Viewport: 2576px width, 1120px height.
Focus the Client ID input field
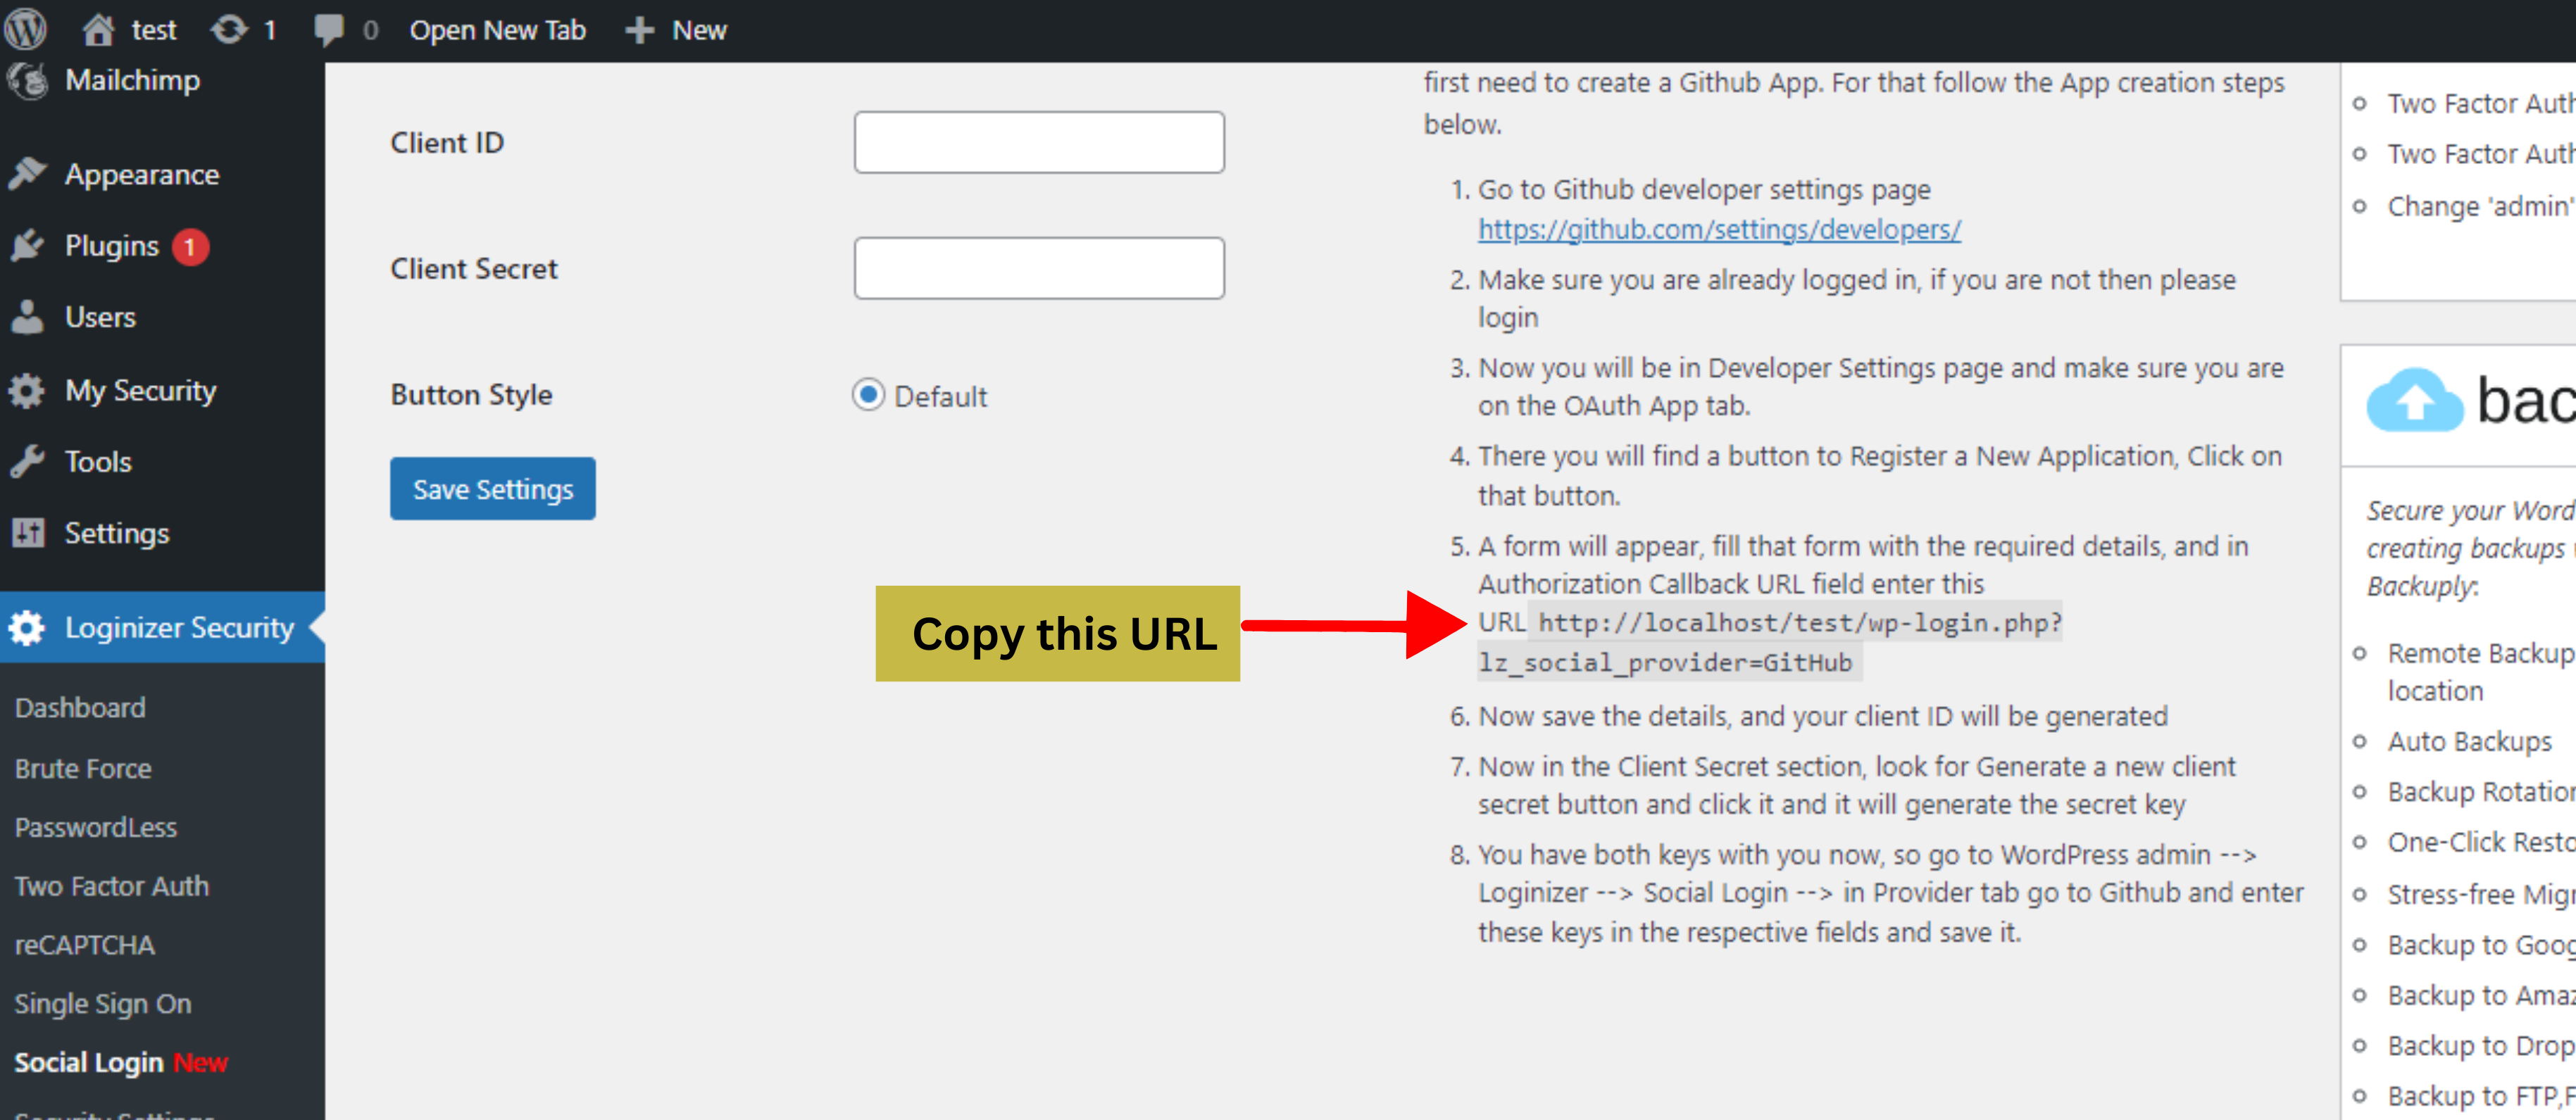pos(1039,142)
